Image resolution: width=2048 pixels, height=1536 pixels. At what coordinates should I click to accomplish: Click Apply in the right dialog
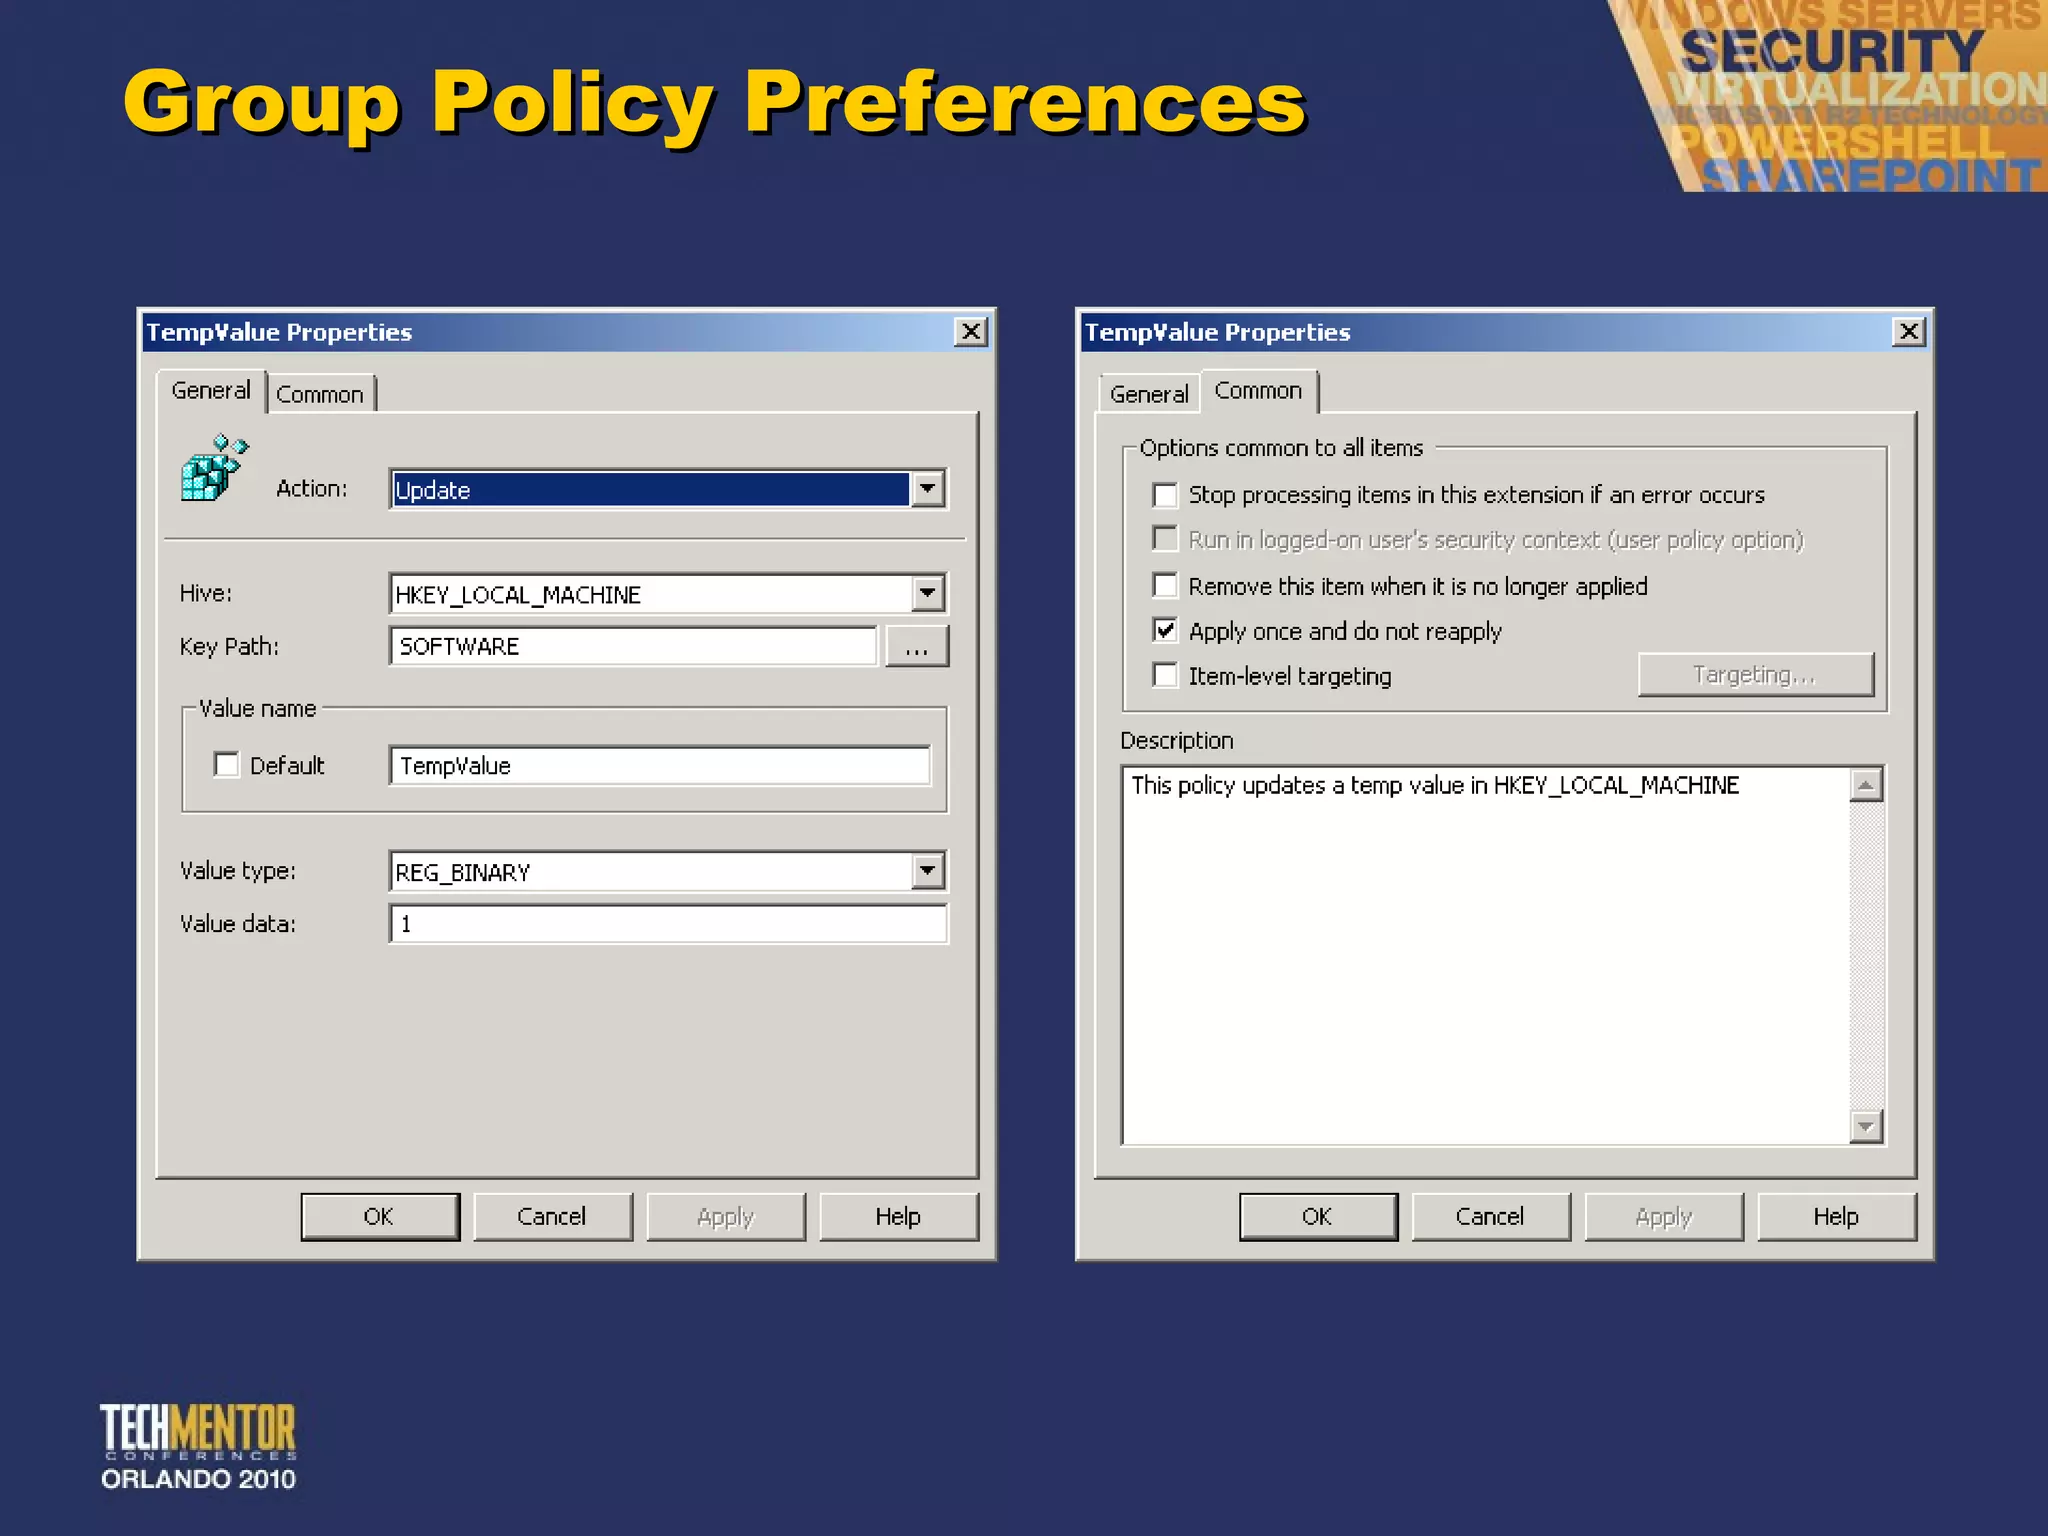(1663, 1217)
